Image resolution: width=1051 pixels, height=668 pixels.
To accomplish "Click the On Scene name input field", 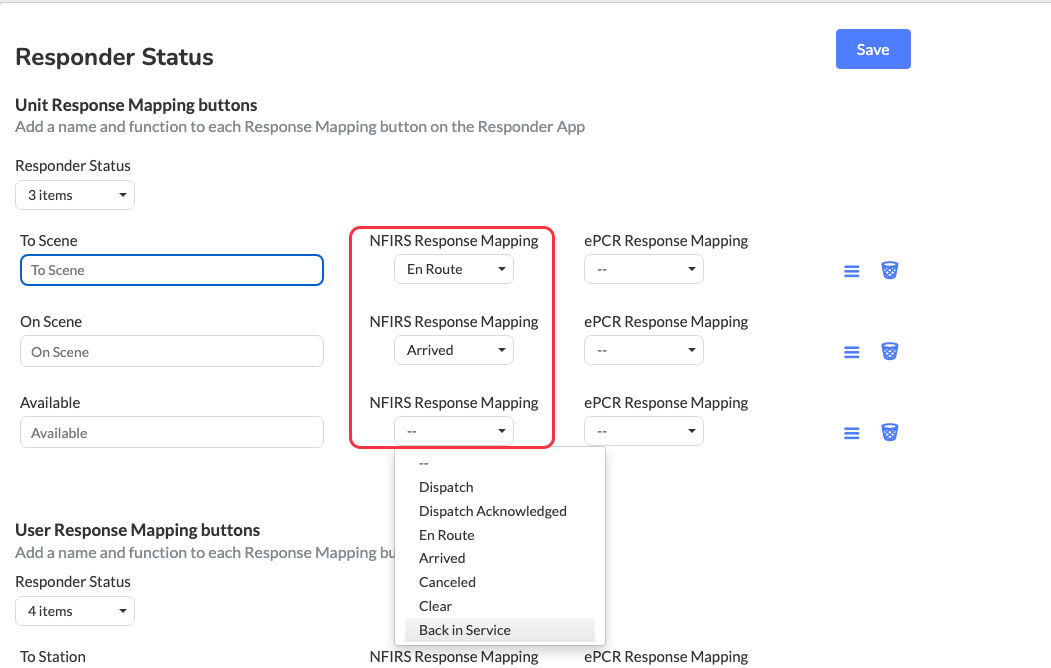I will 172,351.
